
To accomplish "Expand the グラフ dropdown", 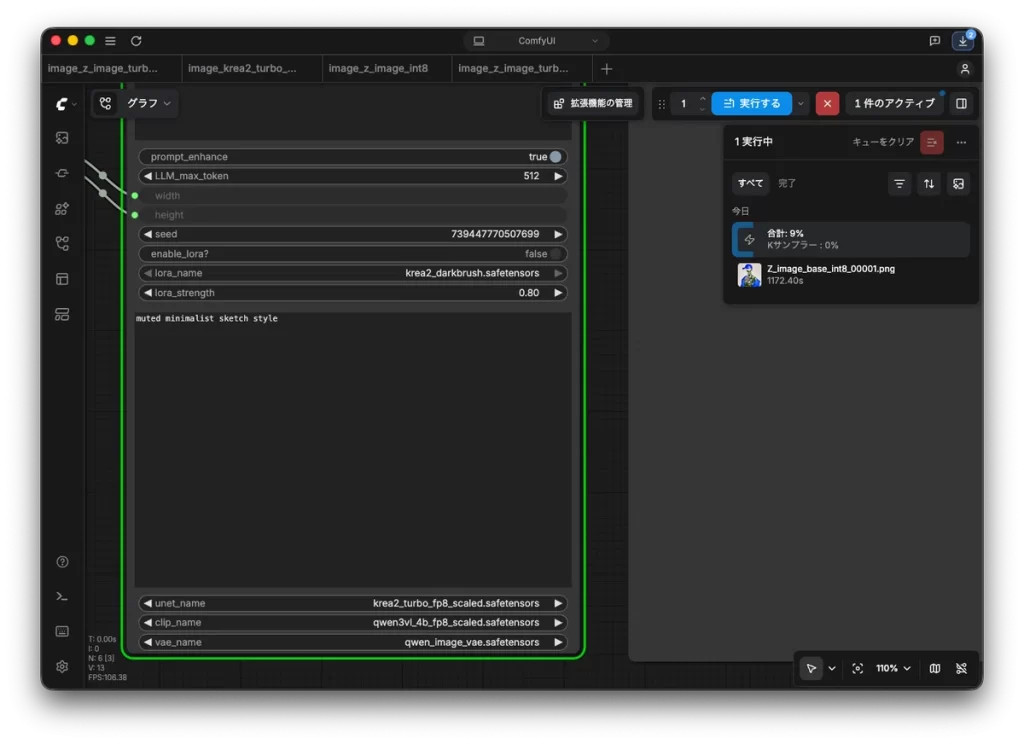I will click(x=149, y=103).
